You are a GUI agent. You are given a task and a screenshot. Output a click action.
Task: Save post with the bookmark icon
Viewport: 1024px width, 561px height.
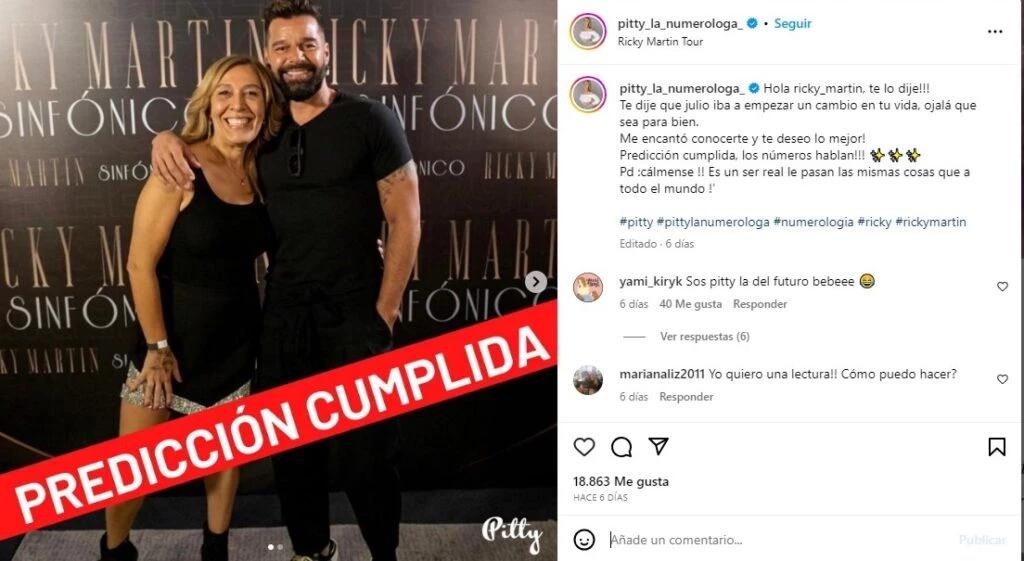997,447
